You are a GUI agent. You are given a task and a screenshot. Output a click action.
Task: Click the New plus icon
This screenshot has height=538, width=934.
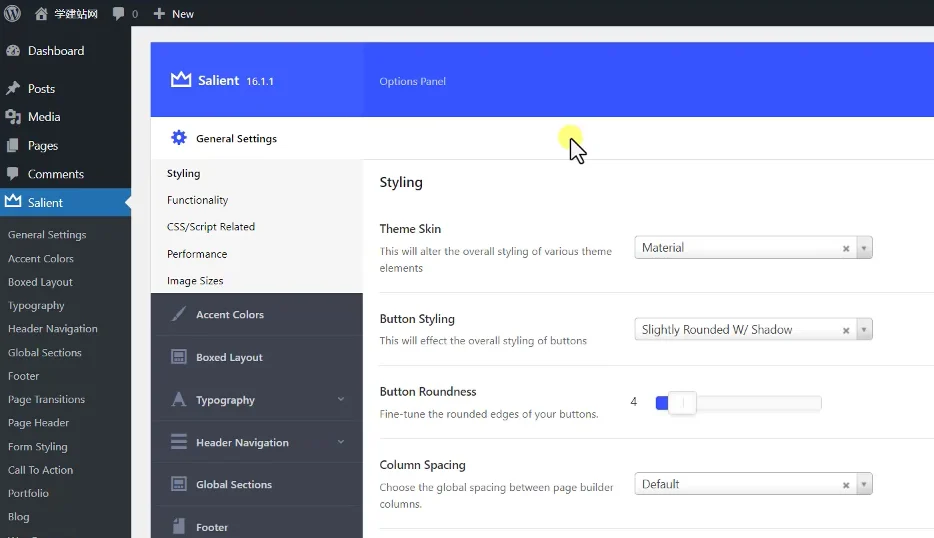pos(159,13)
